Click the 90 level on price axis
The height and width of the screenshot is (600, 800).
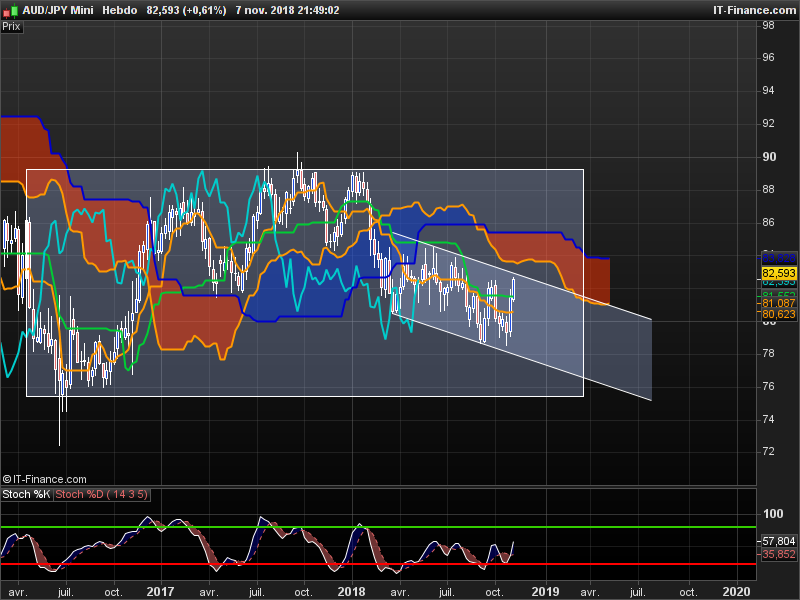click(x=769, y=157)
